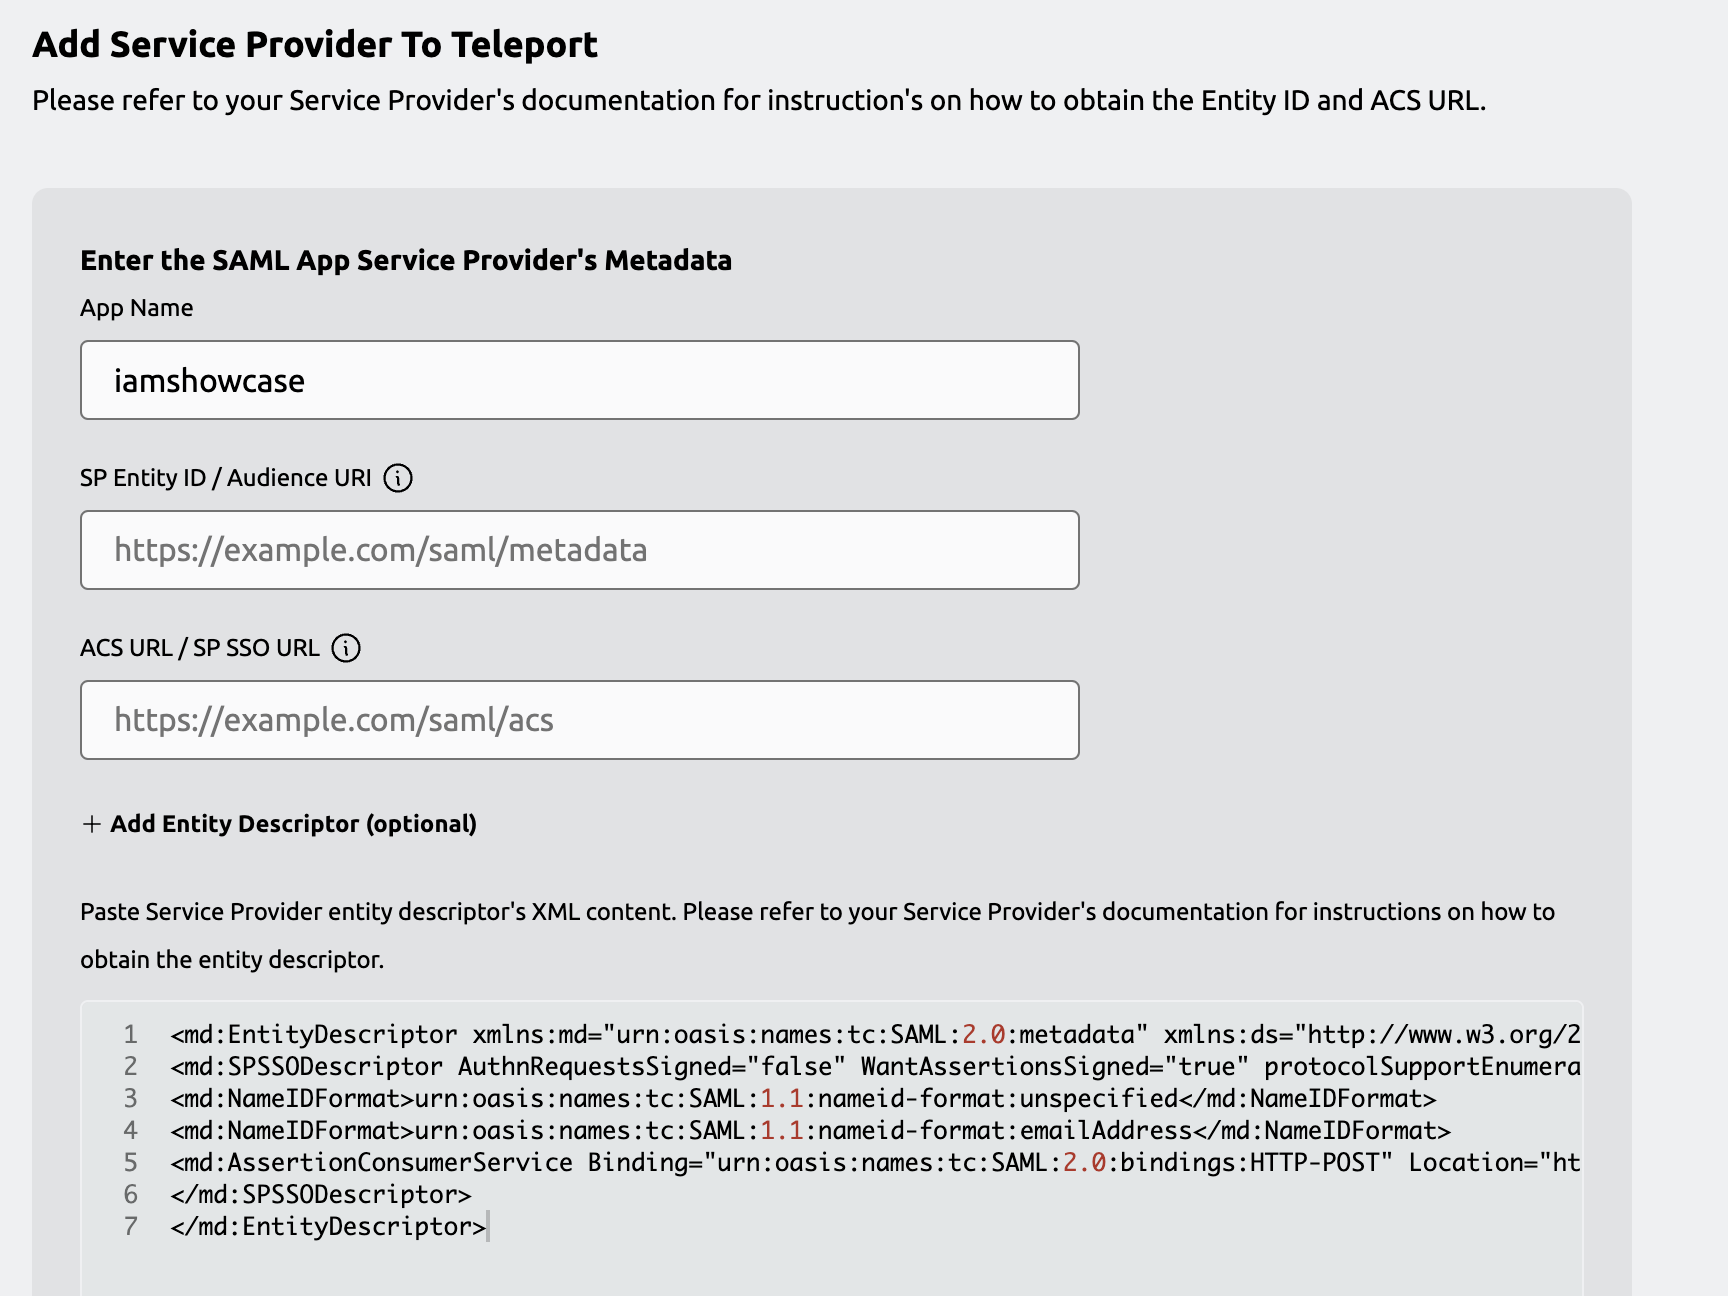
Task: Click the info icon beside SP Entity ID
Action: click(399, 479)
